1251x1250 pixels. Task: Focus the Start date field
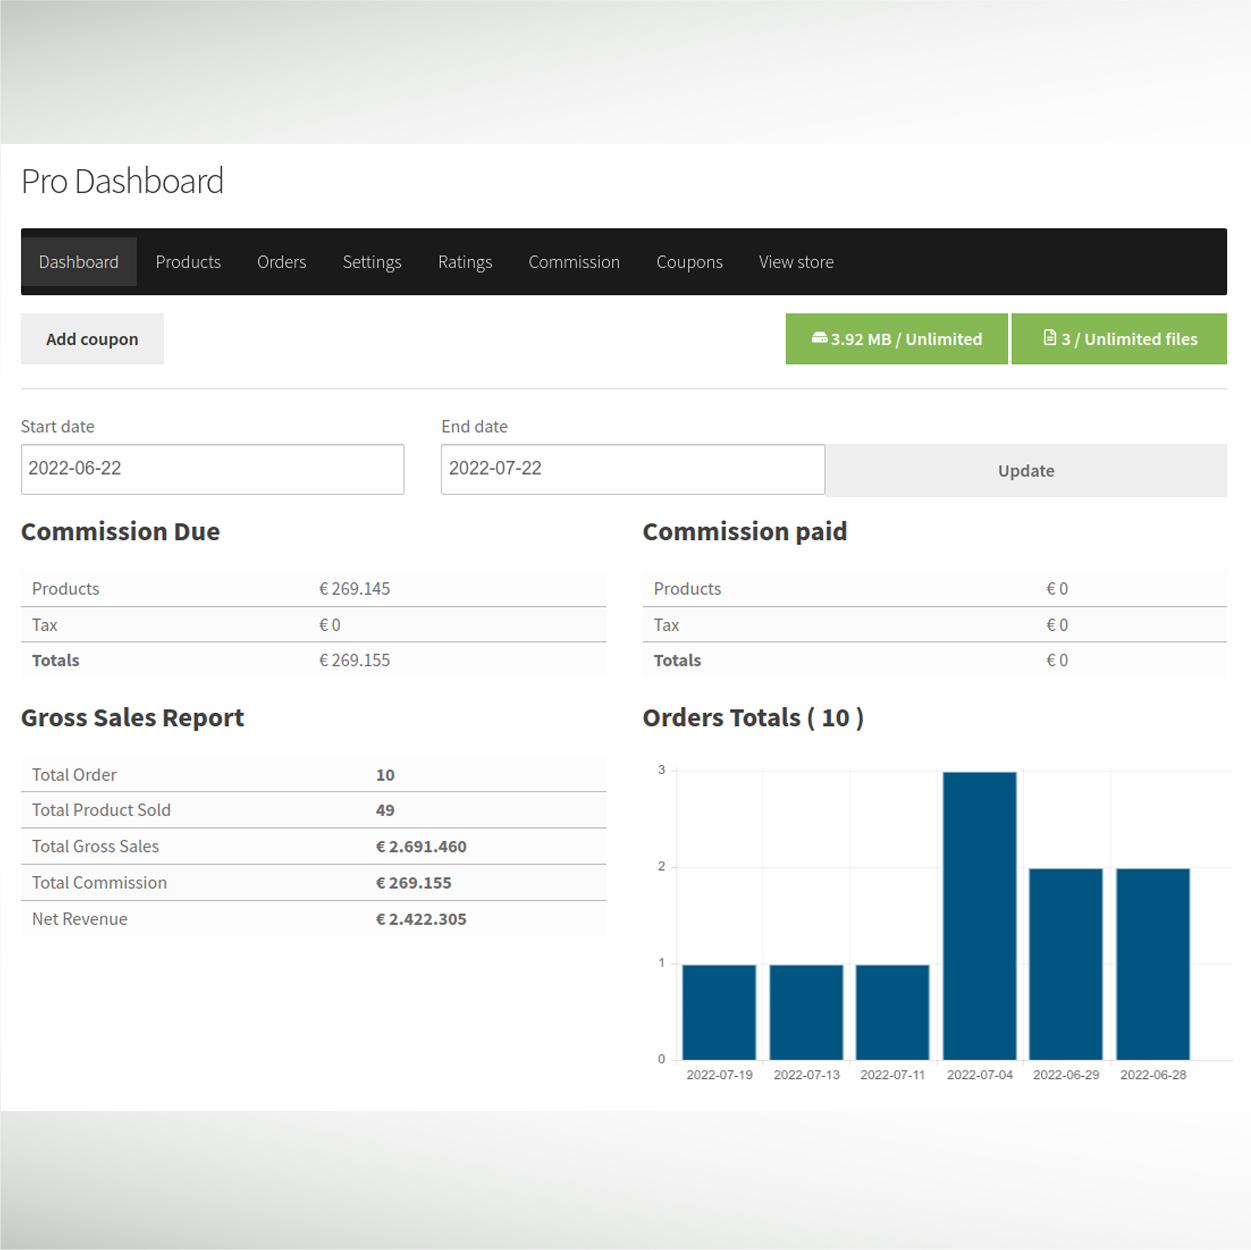pyautogui.click(x=212, y=469)
